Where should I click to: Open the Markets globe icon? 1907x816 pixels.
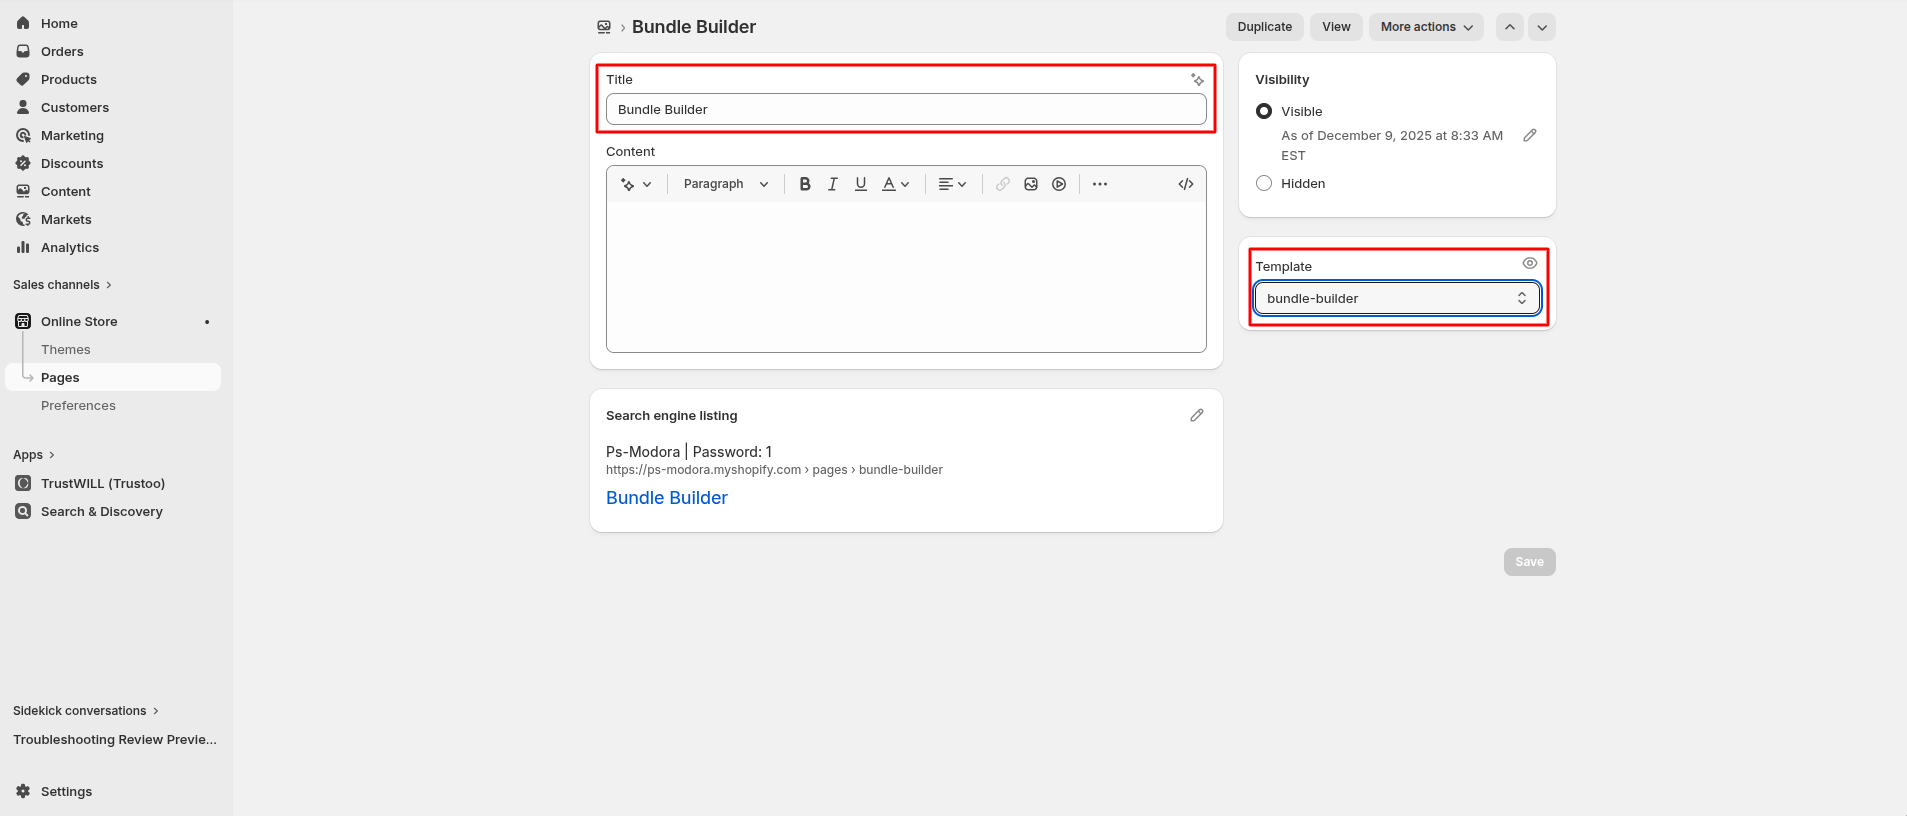click(x=23, y=219)
